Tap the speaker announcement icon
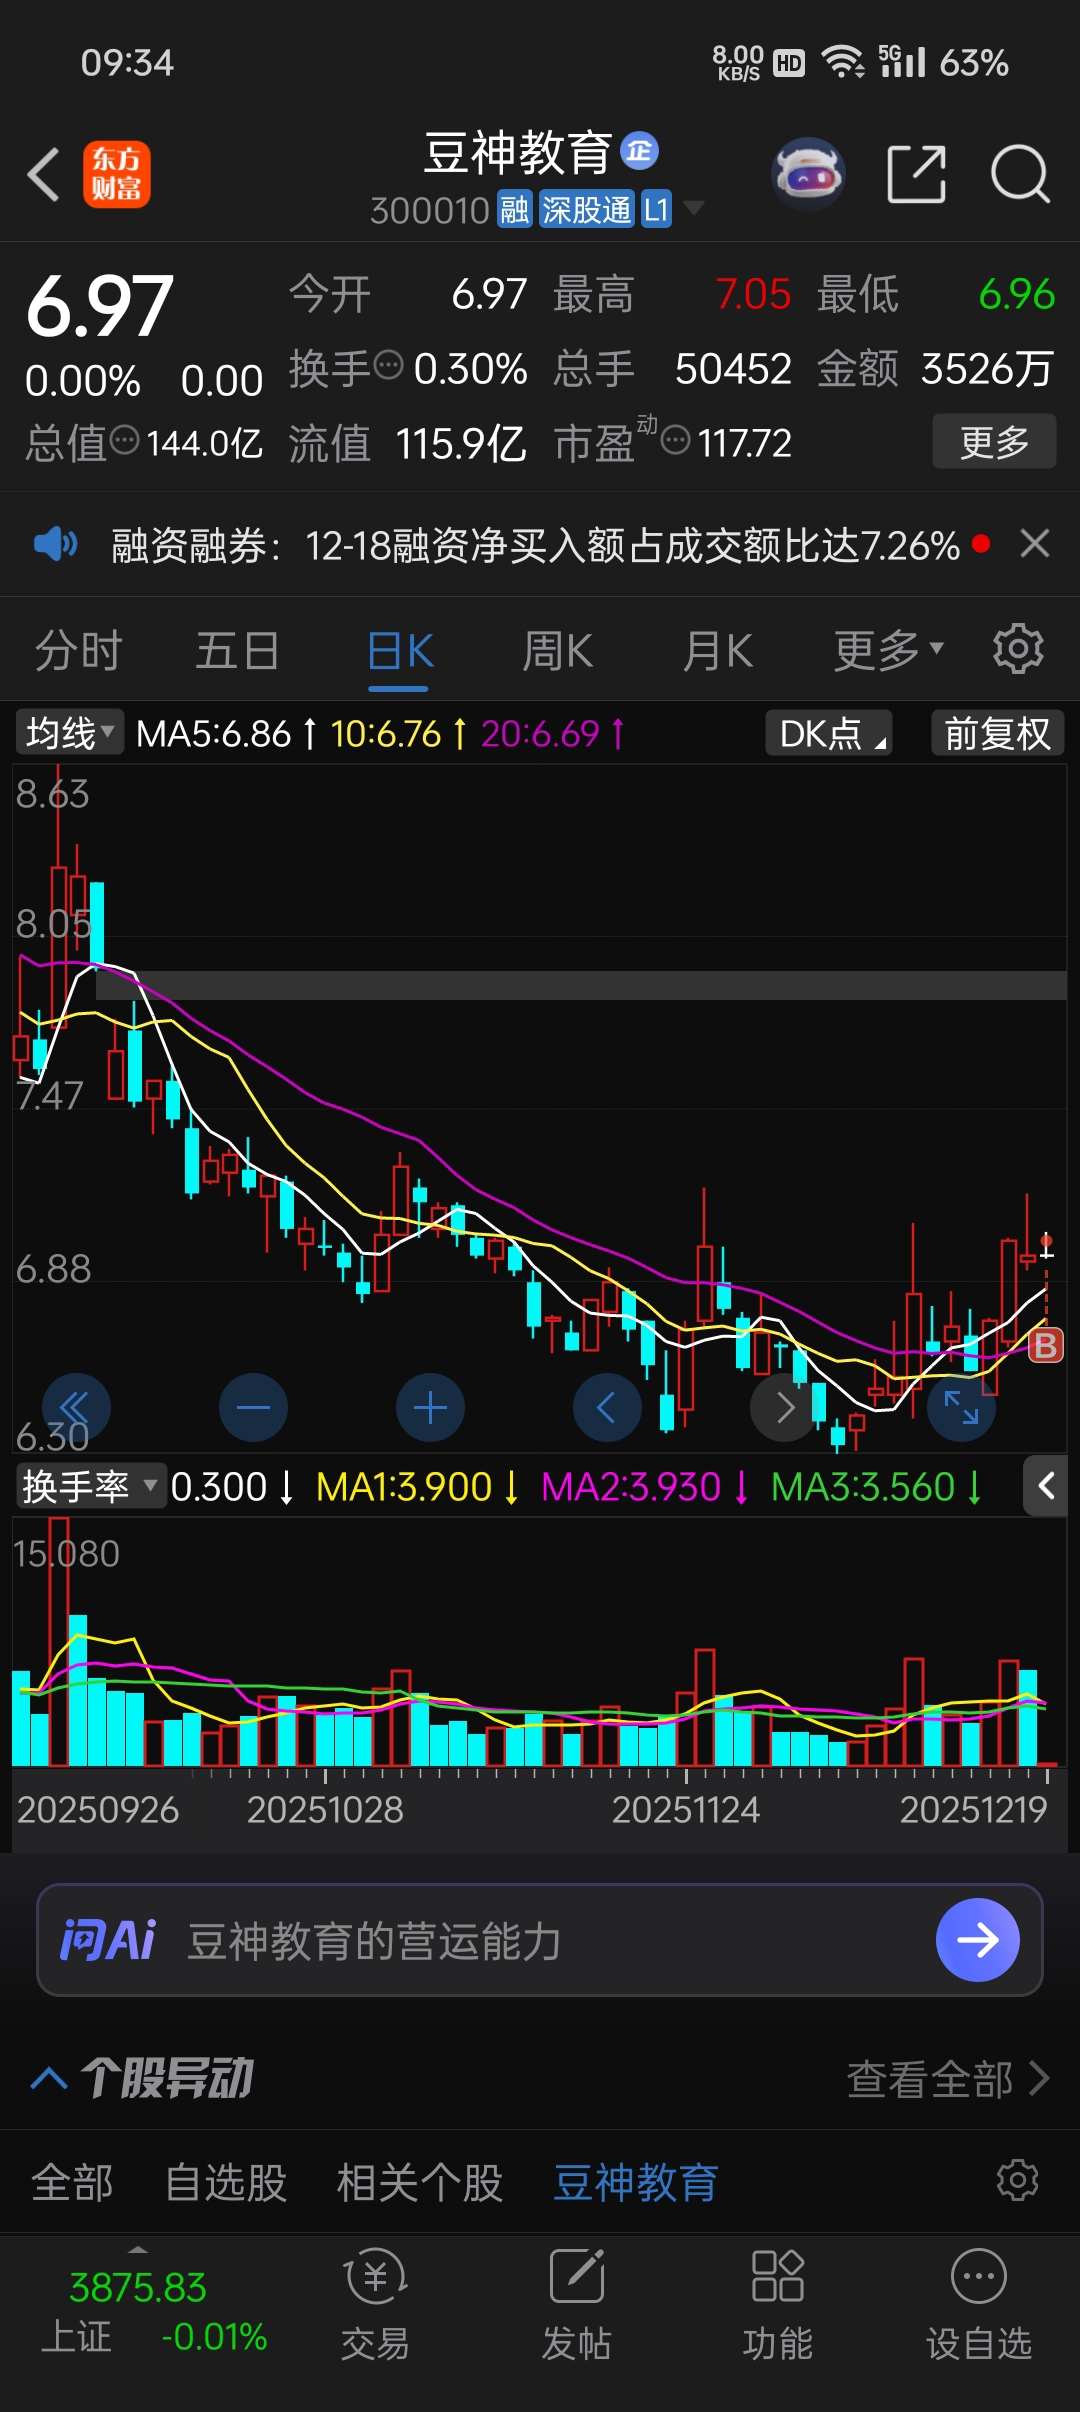This screenshot has height=2412, width=1080. [x=55, y=544]
